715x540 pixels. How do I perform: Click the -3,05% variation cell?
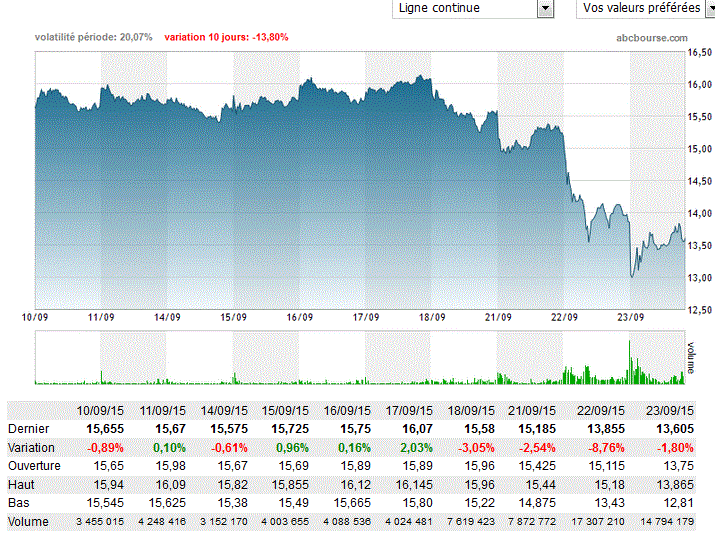(x=476, y=448)
